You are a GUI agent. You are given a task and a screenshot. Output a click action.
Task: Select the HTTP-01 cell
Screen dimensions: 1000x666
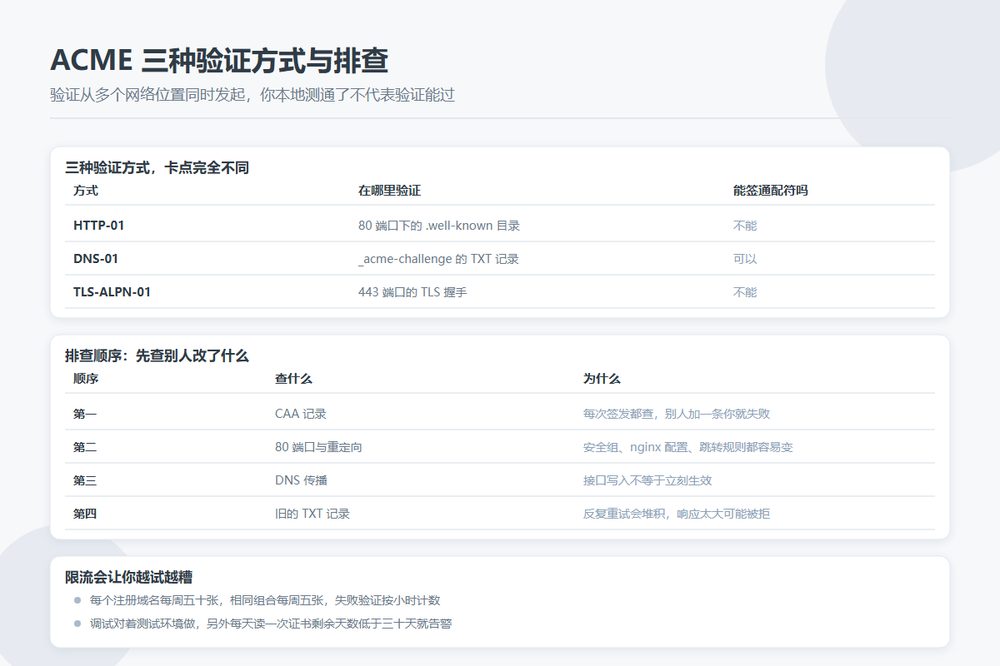pos(99,225)
